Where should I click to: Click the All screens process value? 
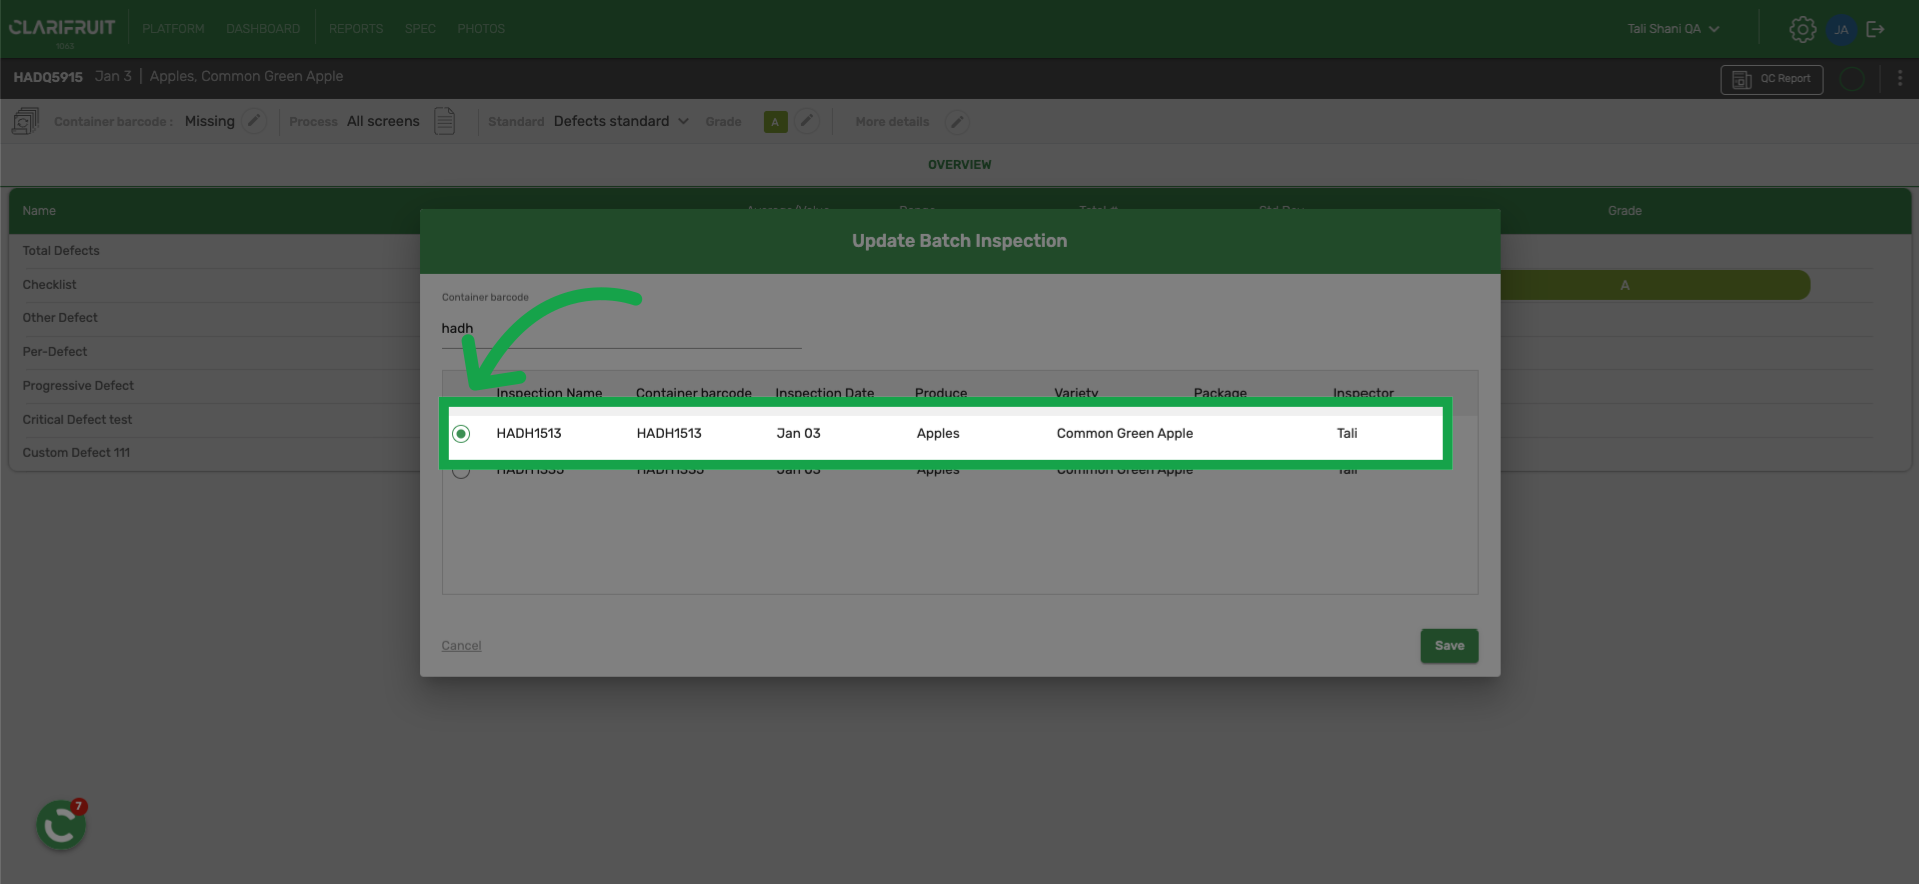coord(383,121)
